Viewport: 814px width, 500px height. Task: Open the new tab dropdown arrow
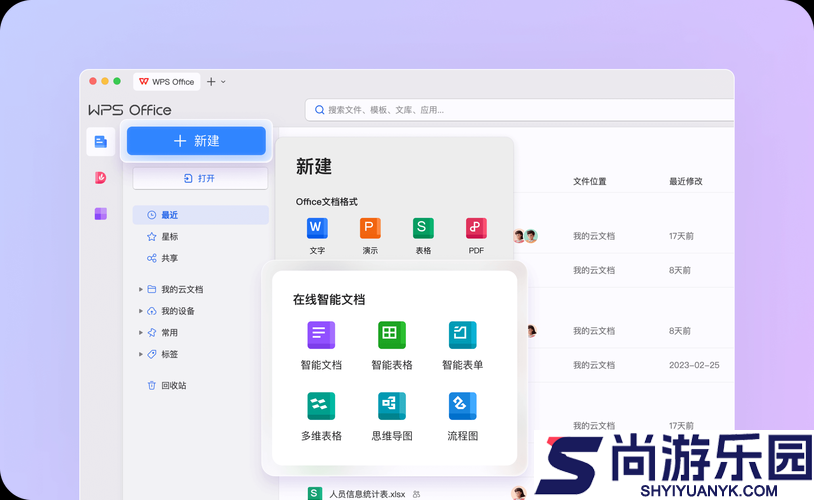[x=223, y=82]
